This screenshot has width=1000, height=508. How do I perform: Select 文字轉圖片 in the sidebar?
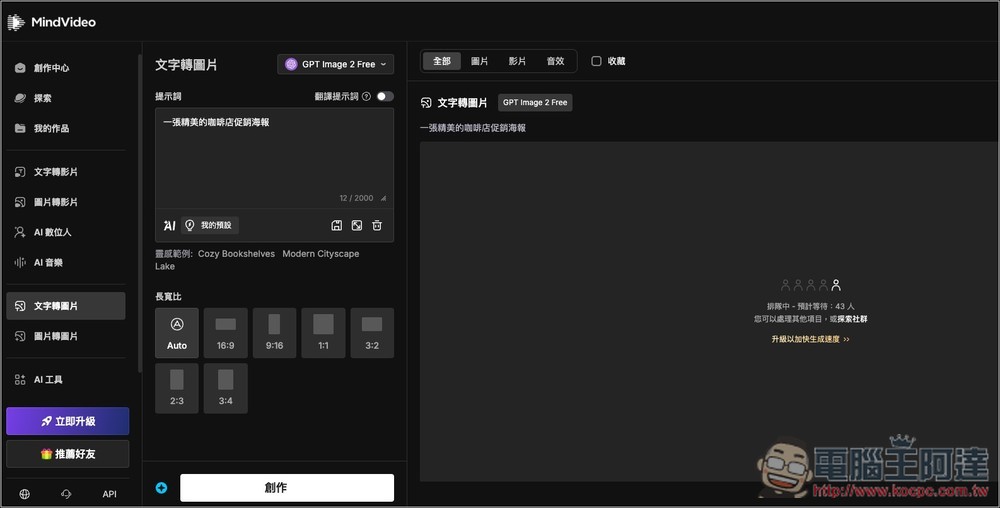pyautogui.click(x=66, y=306)
